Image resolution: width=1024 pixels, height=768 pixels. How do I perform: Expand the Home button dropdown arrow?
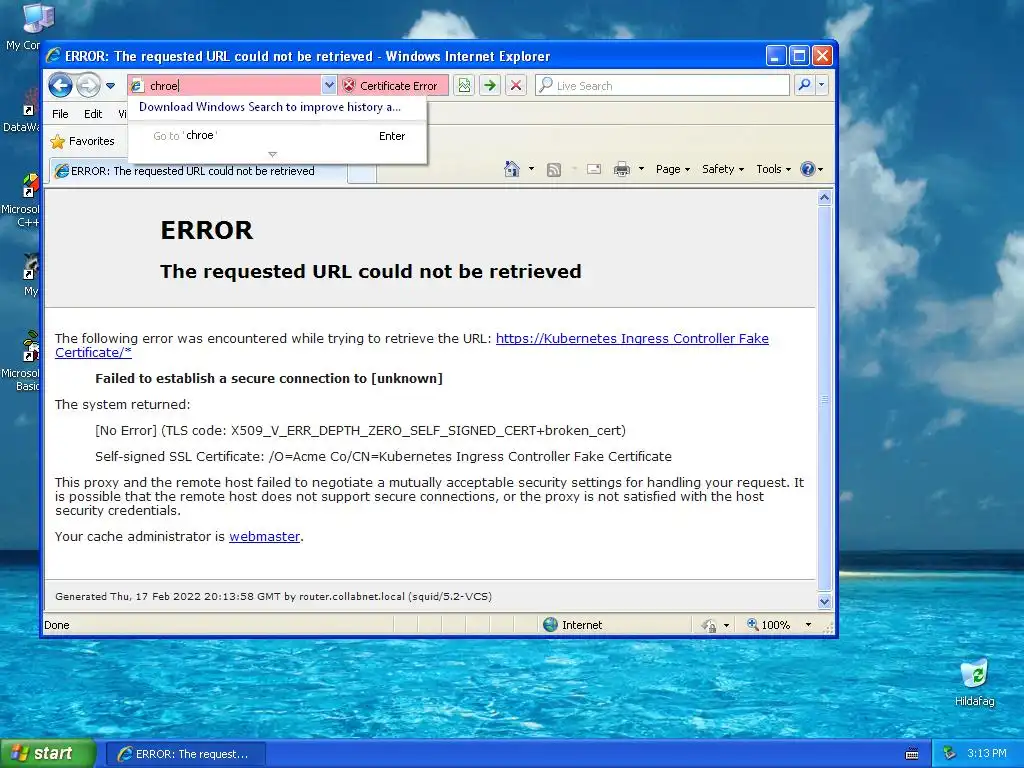coord(531,169)
